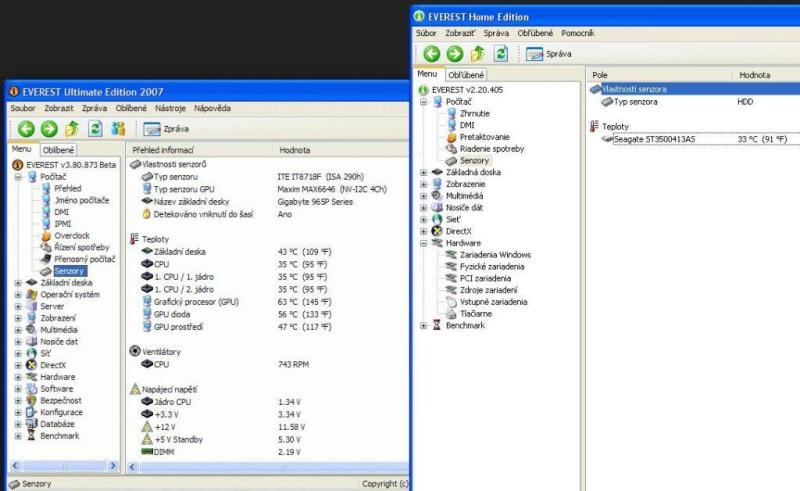Expand the Základní deska tree node
Image resolution: width=800 pixels, height=491 pixels.
coord(18,283)
